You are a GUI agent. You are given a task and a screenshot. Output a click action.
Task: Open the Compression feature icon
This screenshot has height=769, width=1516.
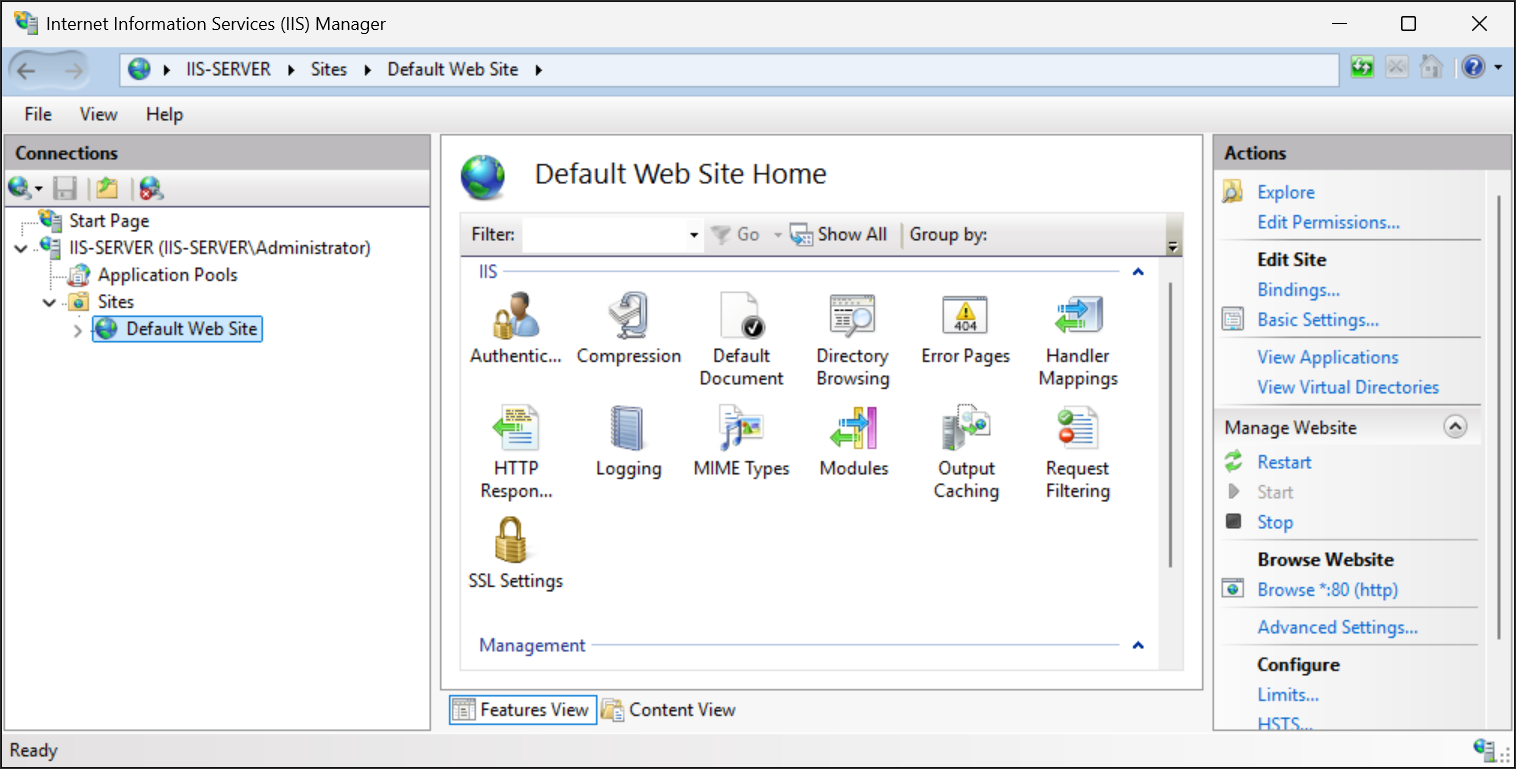pyautogui.click(x=629, y=316)
